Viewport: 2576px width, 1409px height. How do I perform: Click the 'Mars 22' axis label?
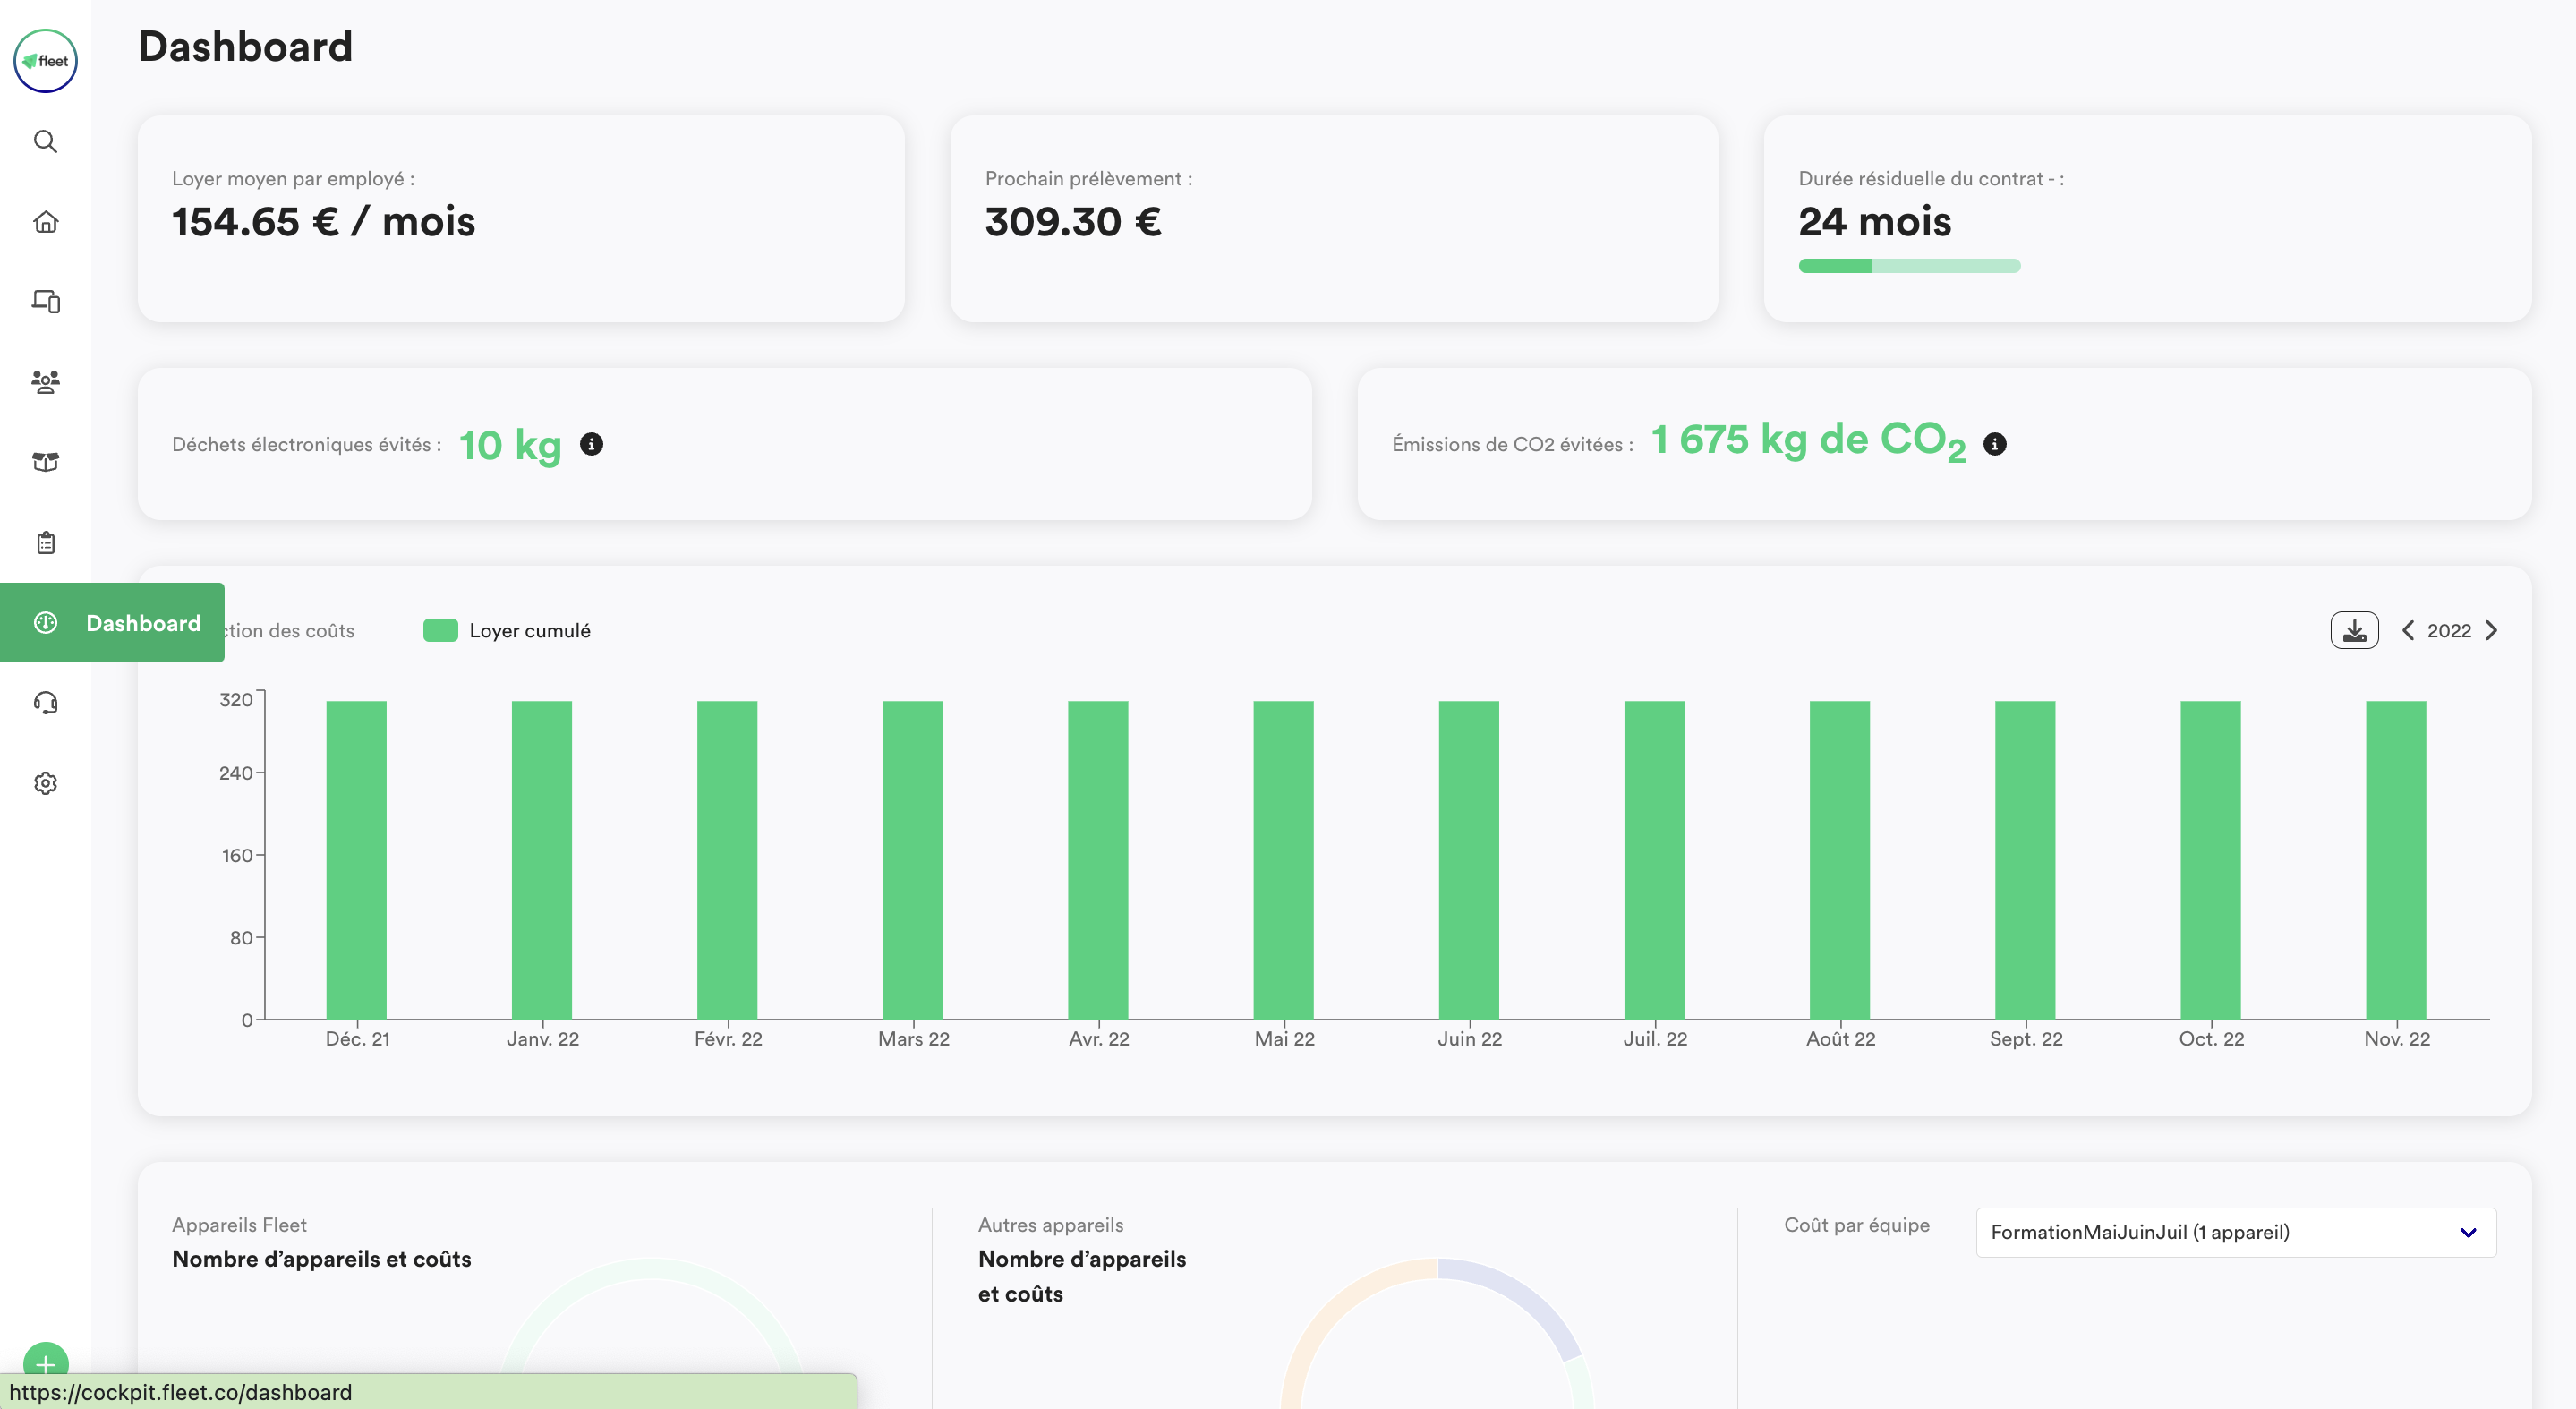click(913, 1038)
